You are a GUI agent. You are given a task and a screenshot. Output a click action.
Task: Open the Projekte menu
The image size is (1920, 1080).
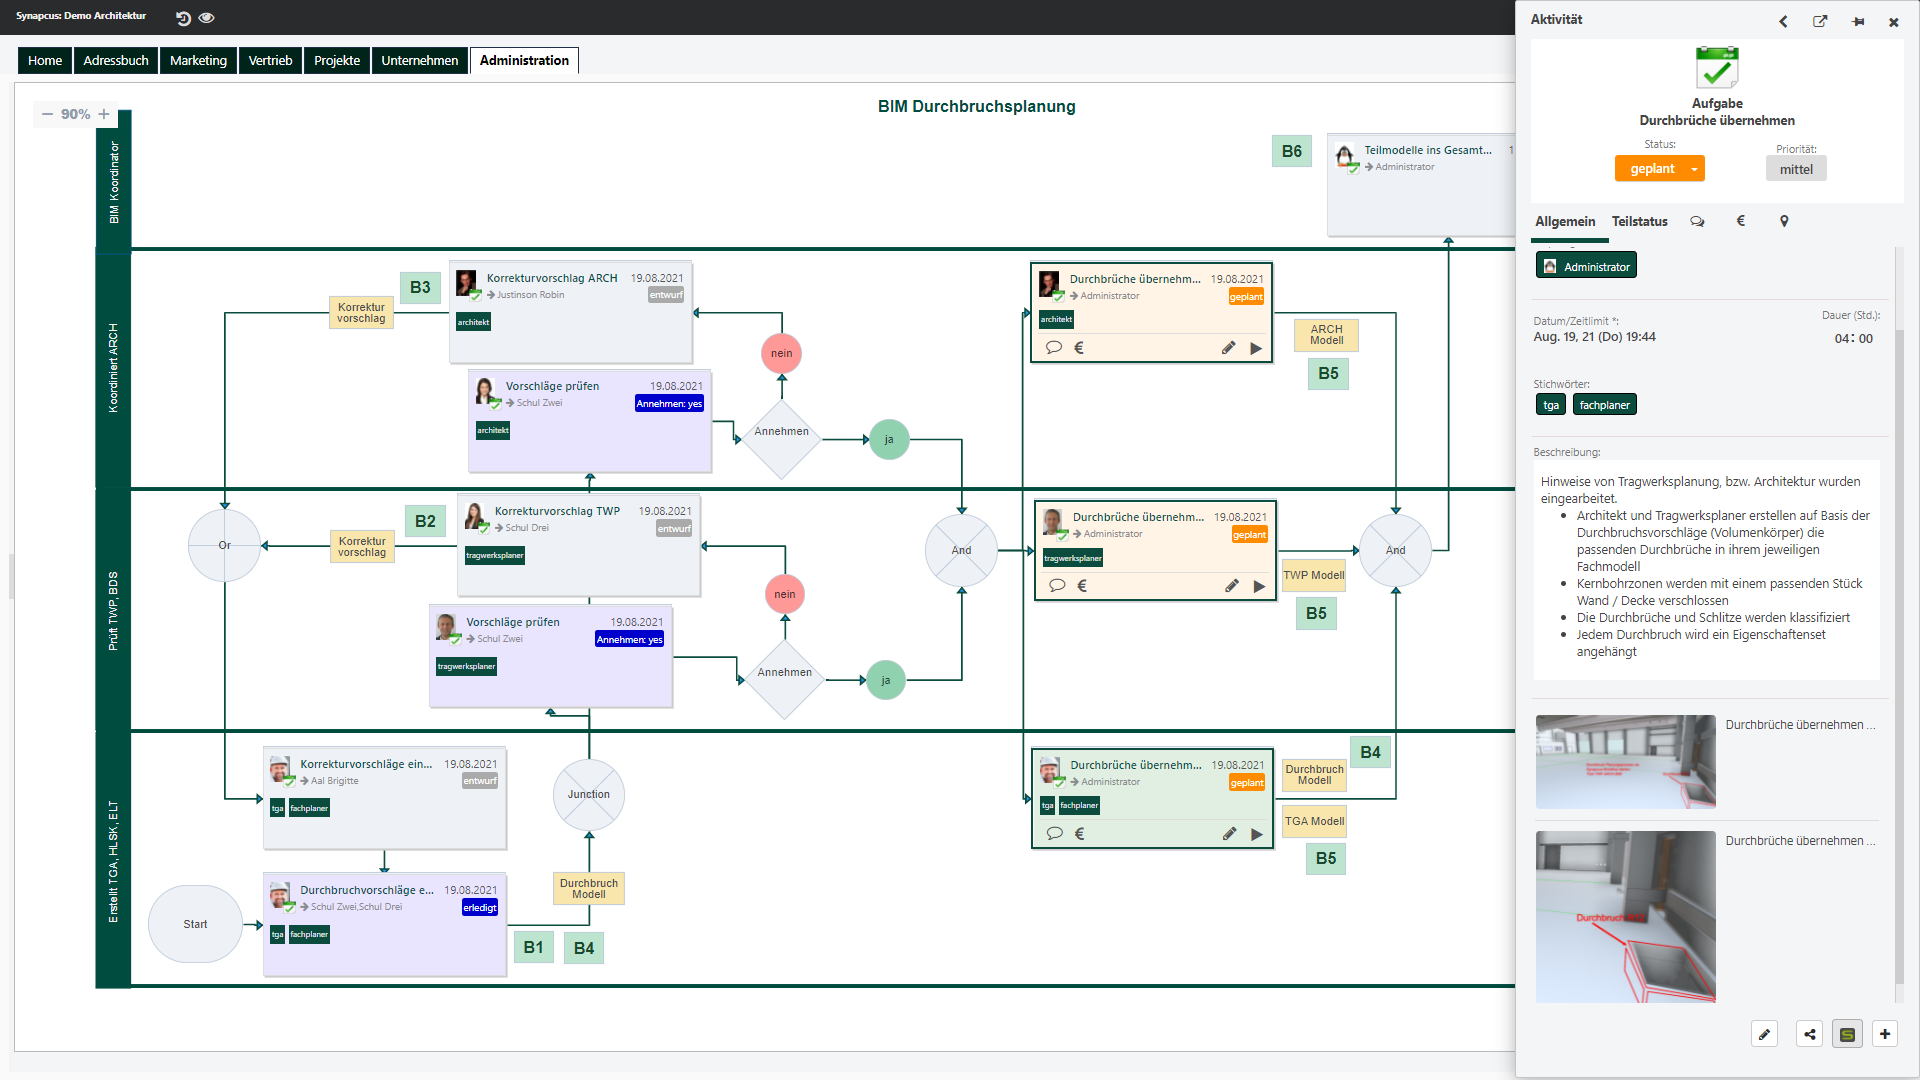point(337,60)
